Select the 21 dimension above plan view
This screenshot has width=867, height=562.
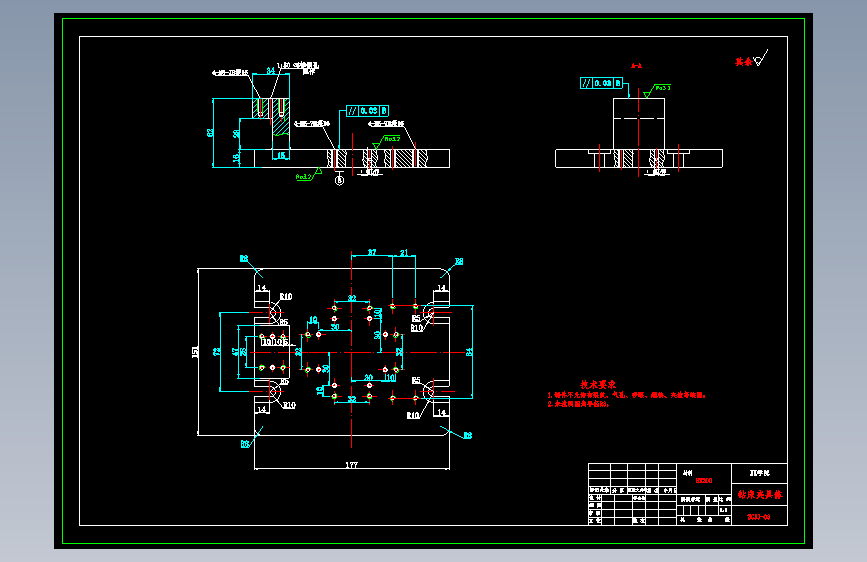coord(404,252)
